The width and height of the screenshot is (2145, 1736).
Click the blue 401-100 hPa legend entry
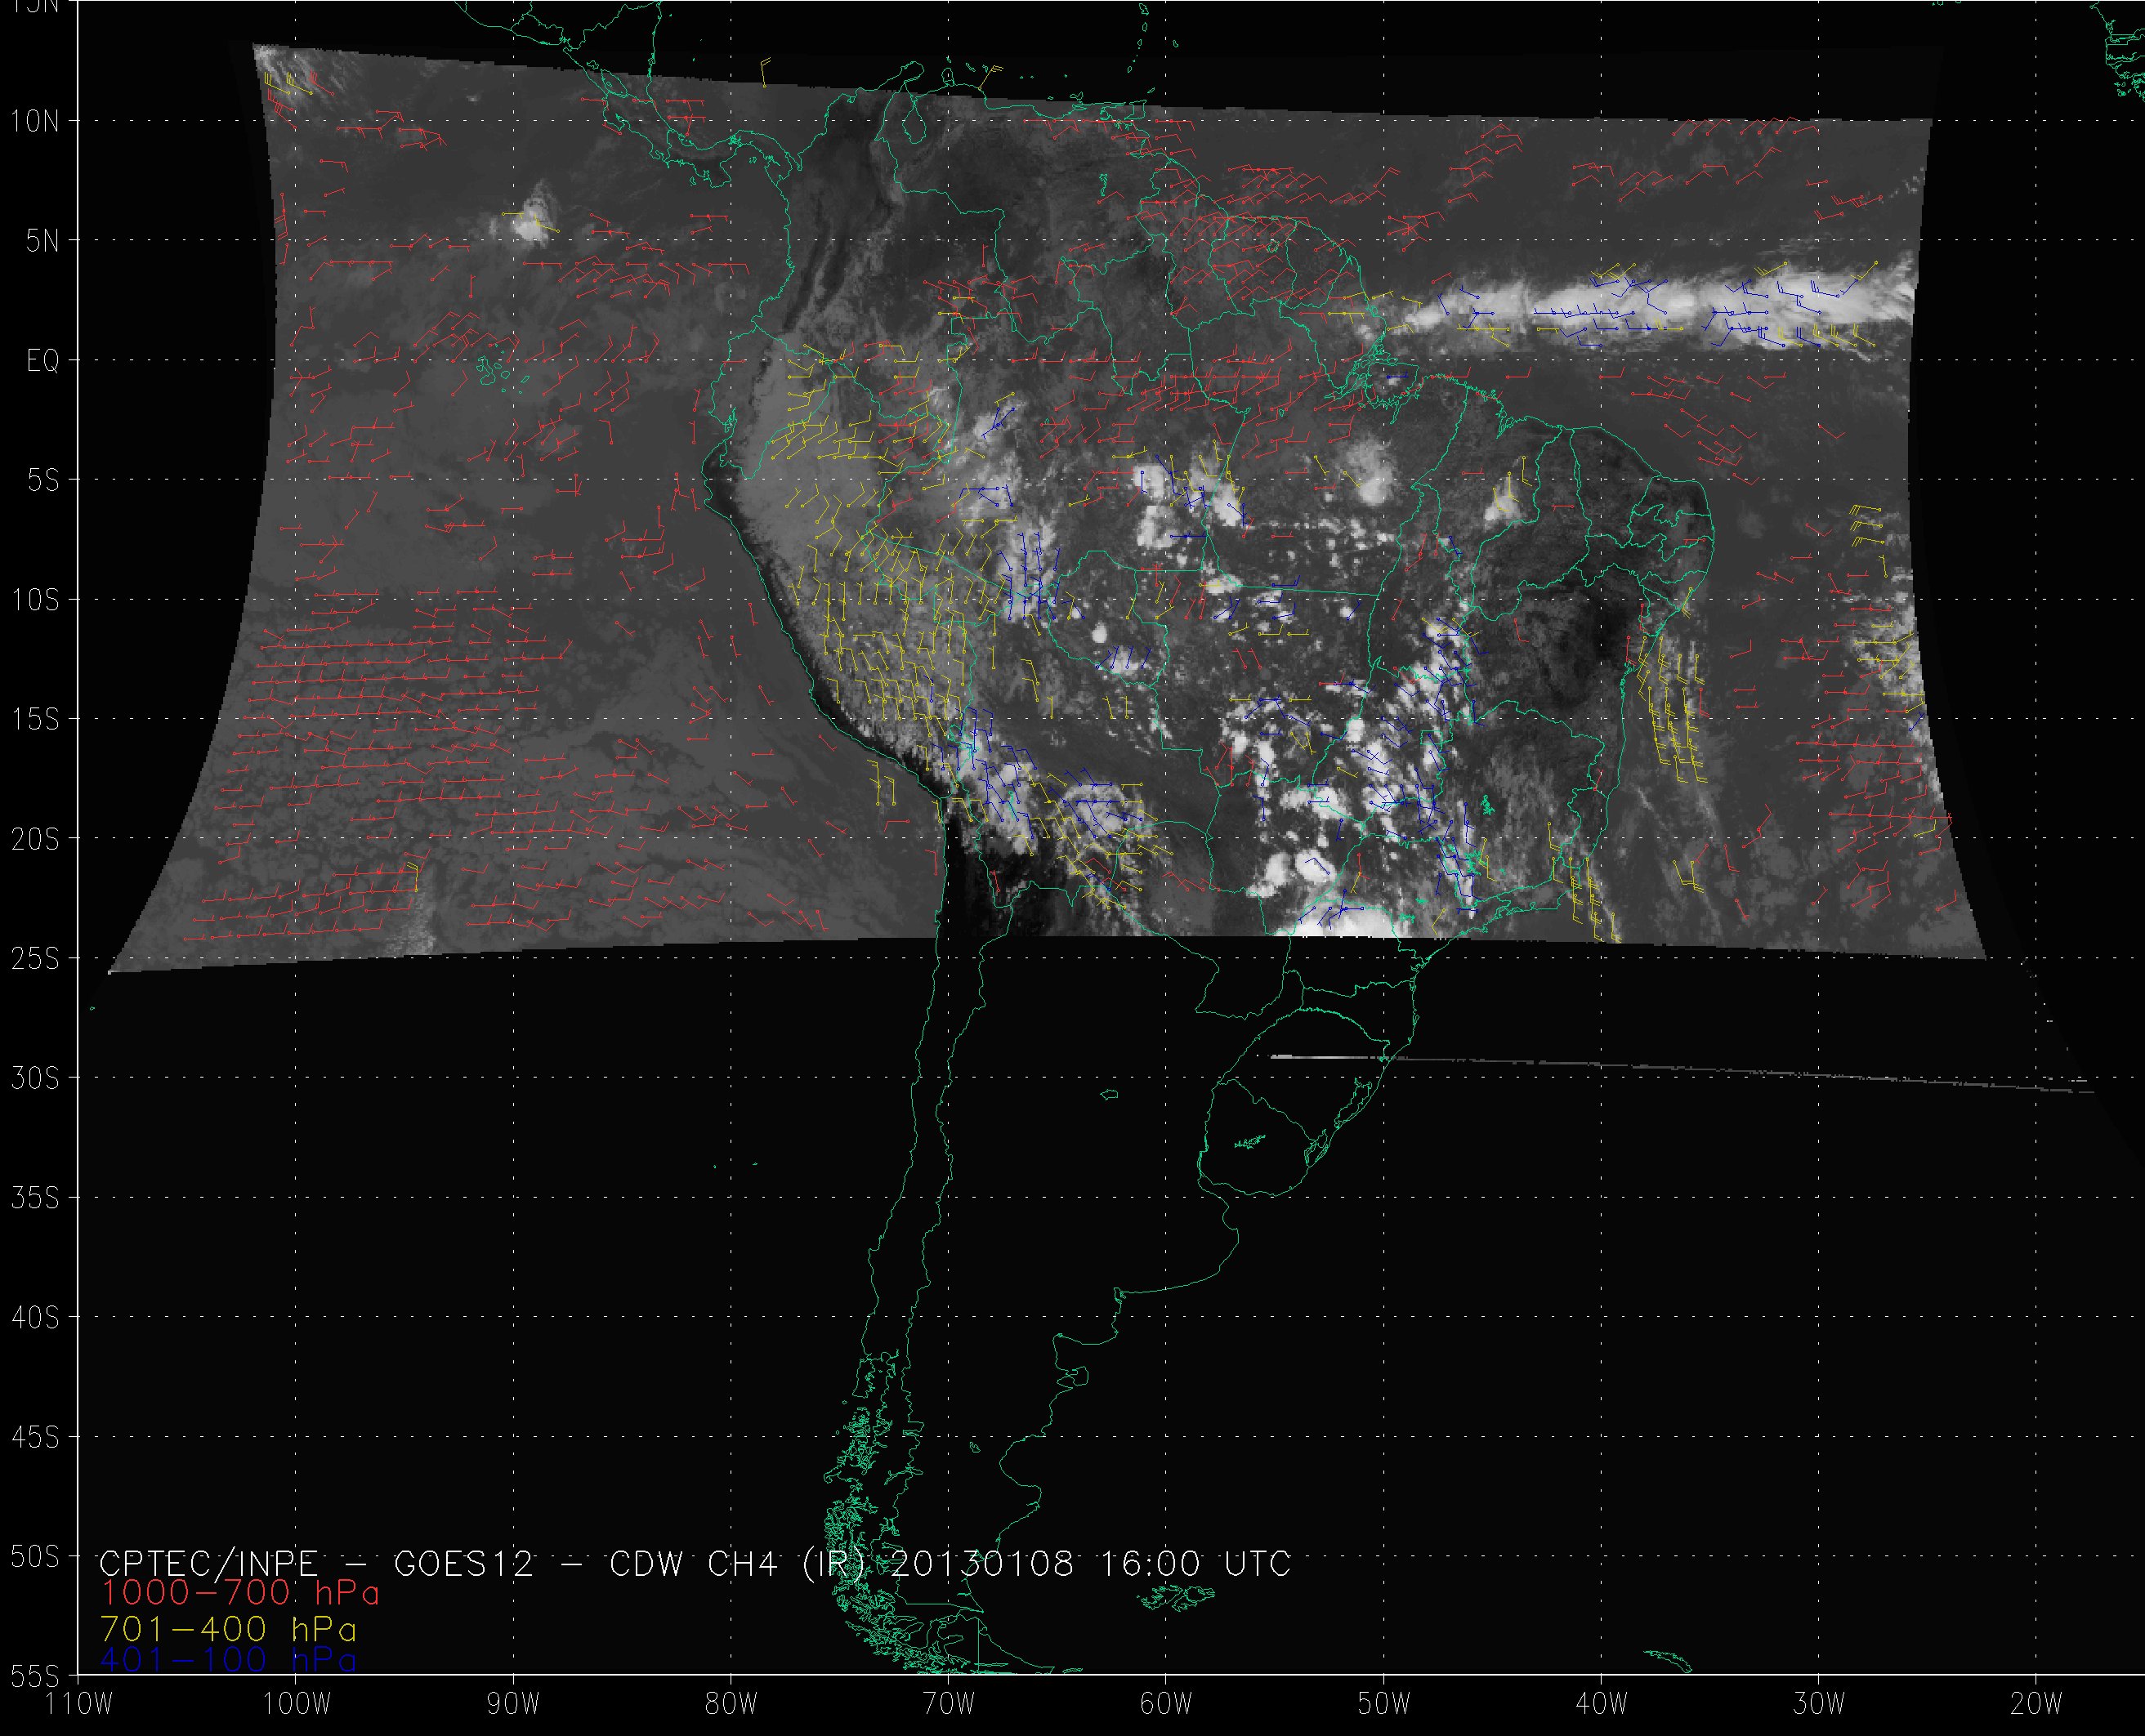click(x=228, y=1660)
